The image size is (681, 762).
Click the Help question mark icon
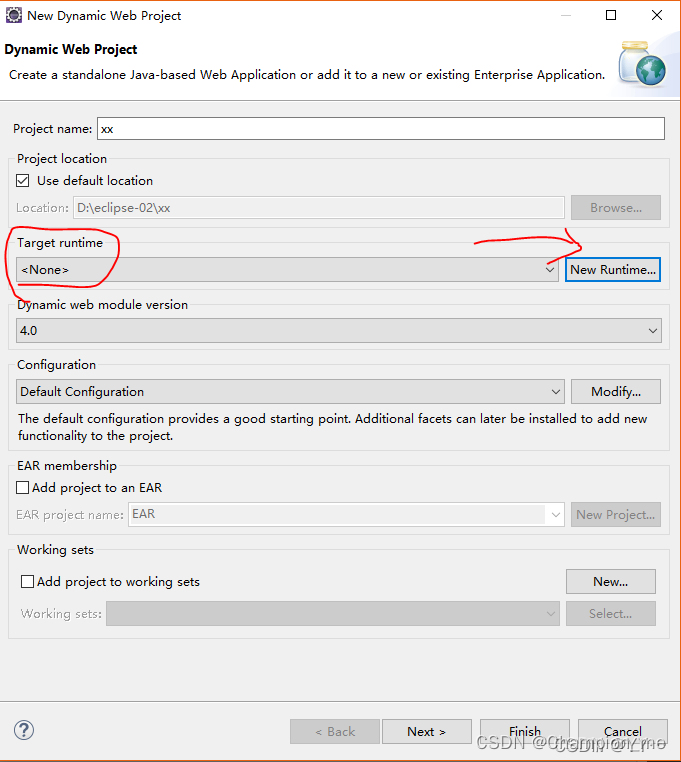pos(23,730)
